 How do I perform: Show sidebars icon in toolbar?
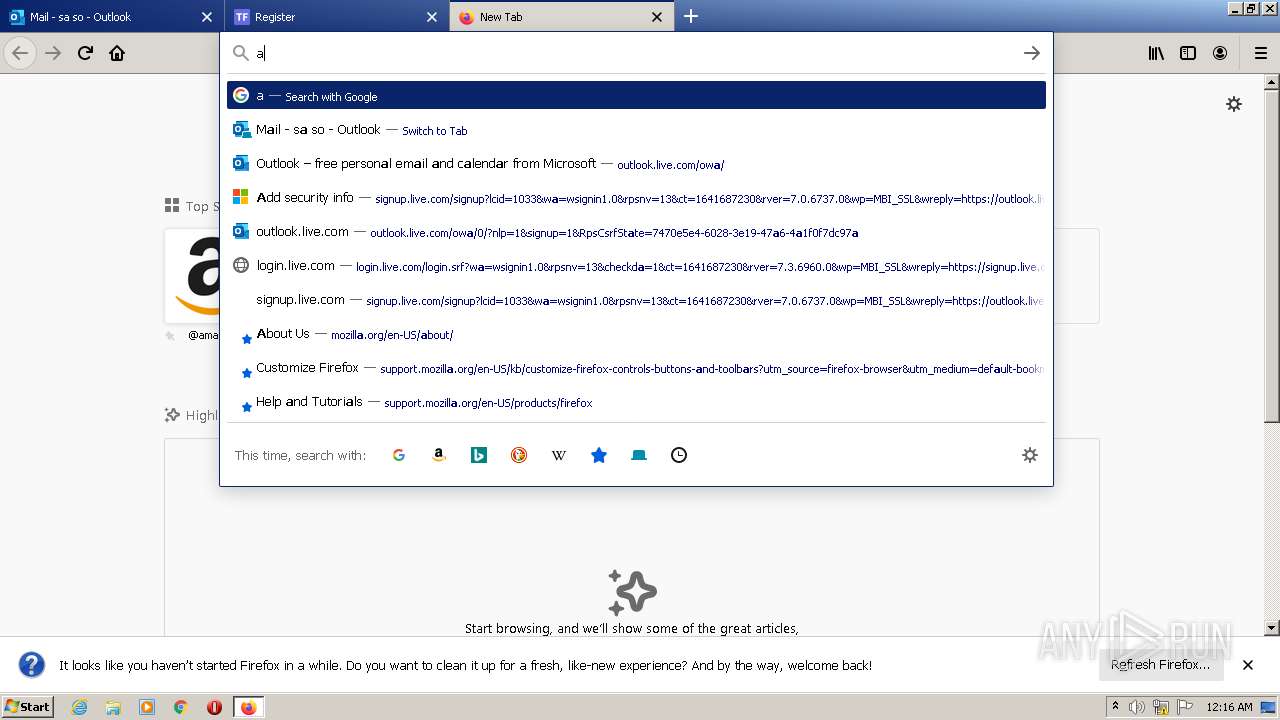coord(1188,53)
